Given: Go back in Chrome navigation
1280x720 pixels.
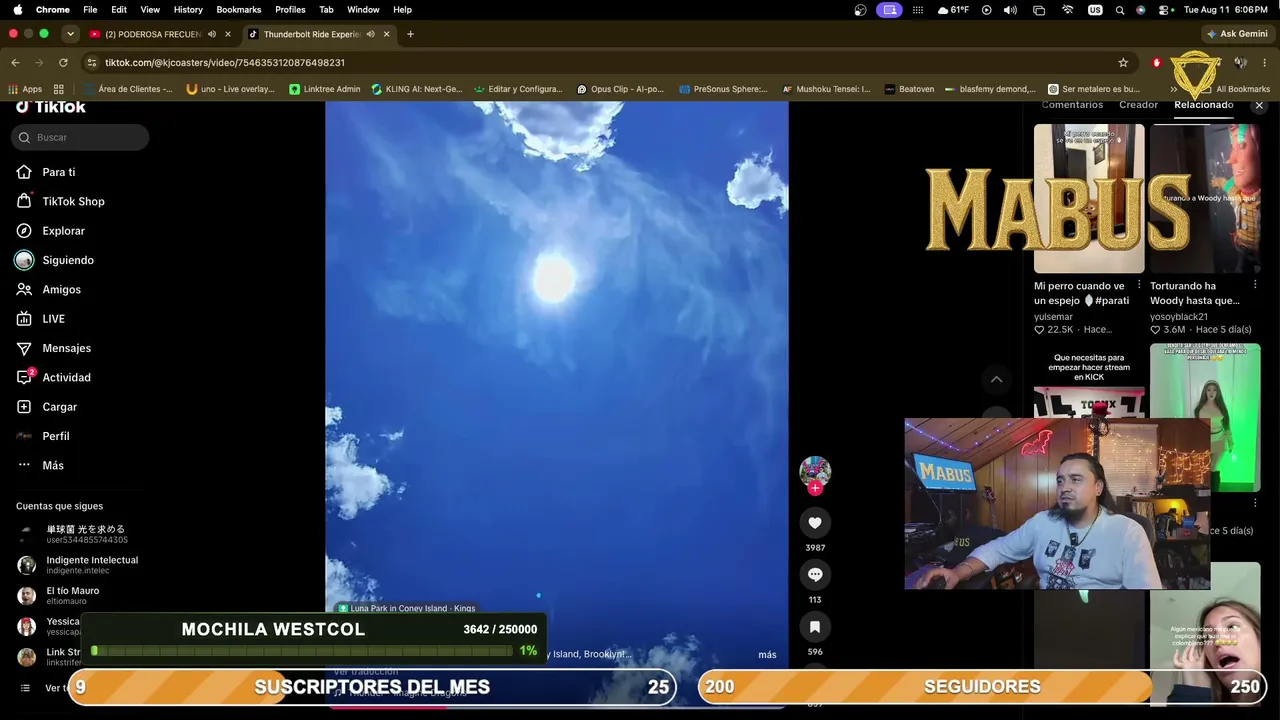Looking at the screenshot, I should (15, 62).
